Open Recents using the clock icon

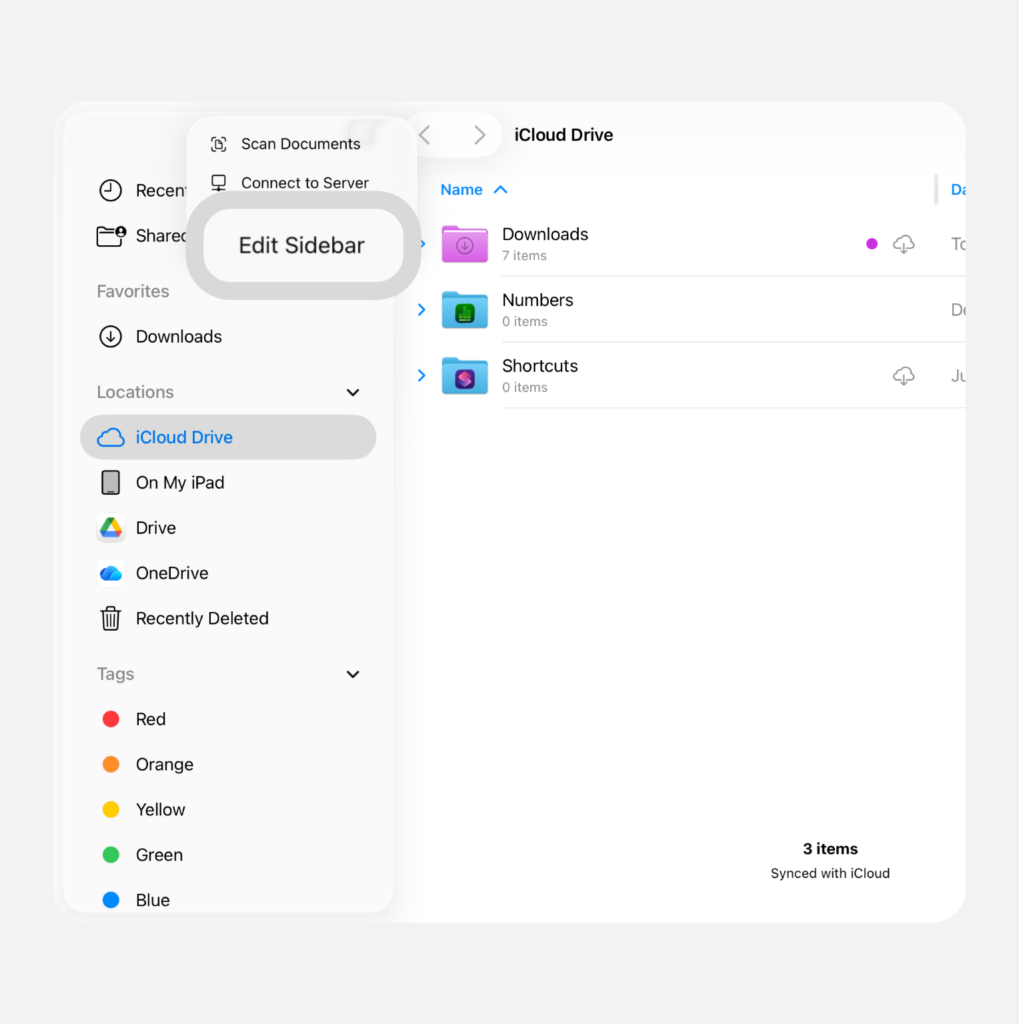[x=110, y=190]
